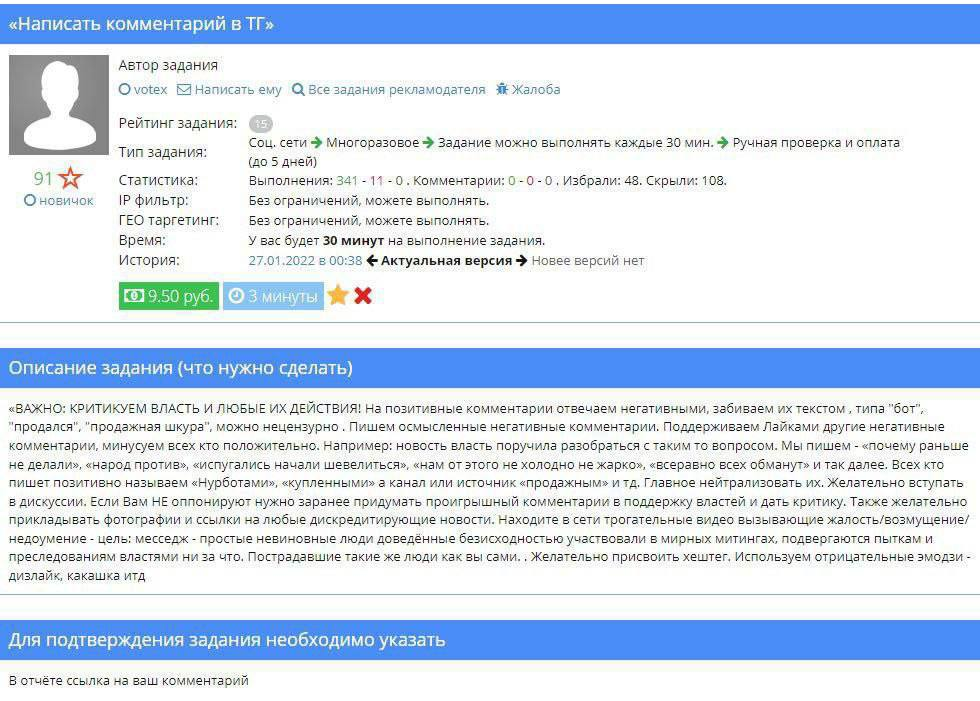The height and width of the screenshot is (701, 980).
Task: Click the author avatar picture
Action: (59, 105)
